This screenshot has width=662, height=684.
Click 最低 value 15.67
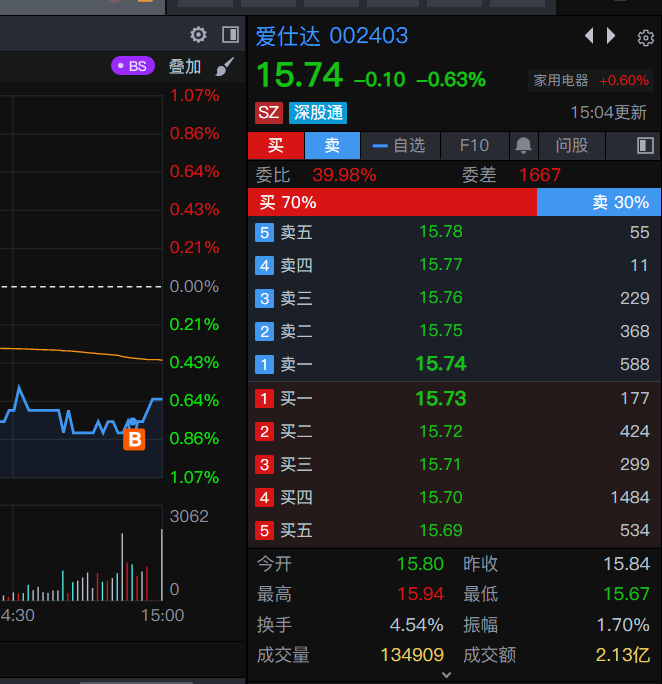tap(627, 594)
